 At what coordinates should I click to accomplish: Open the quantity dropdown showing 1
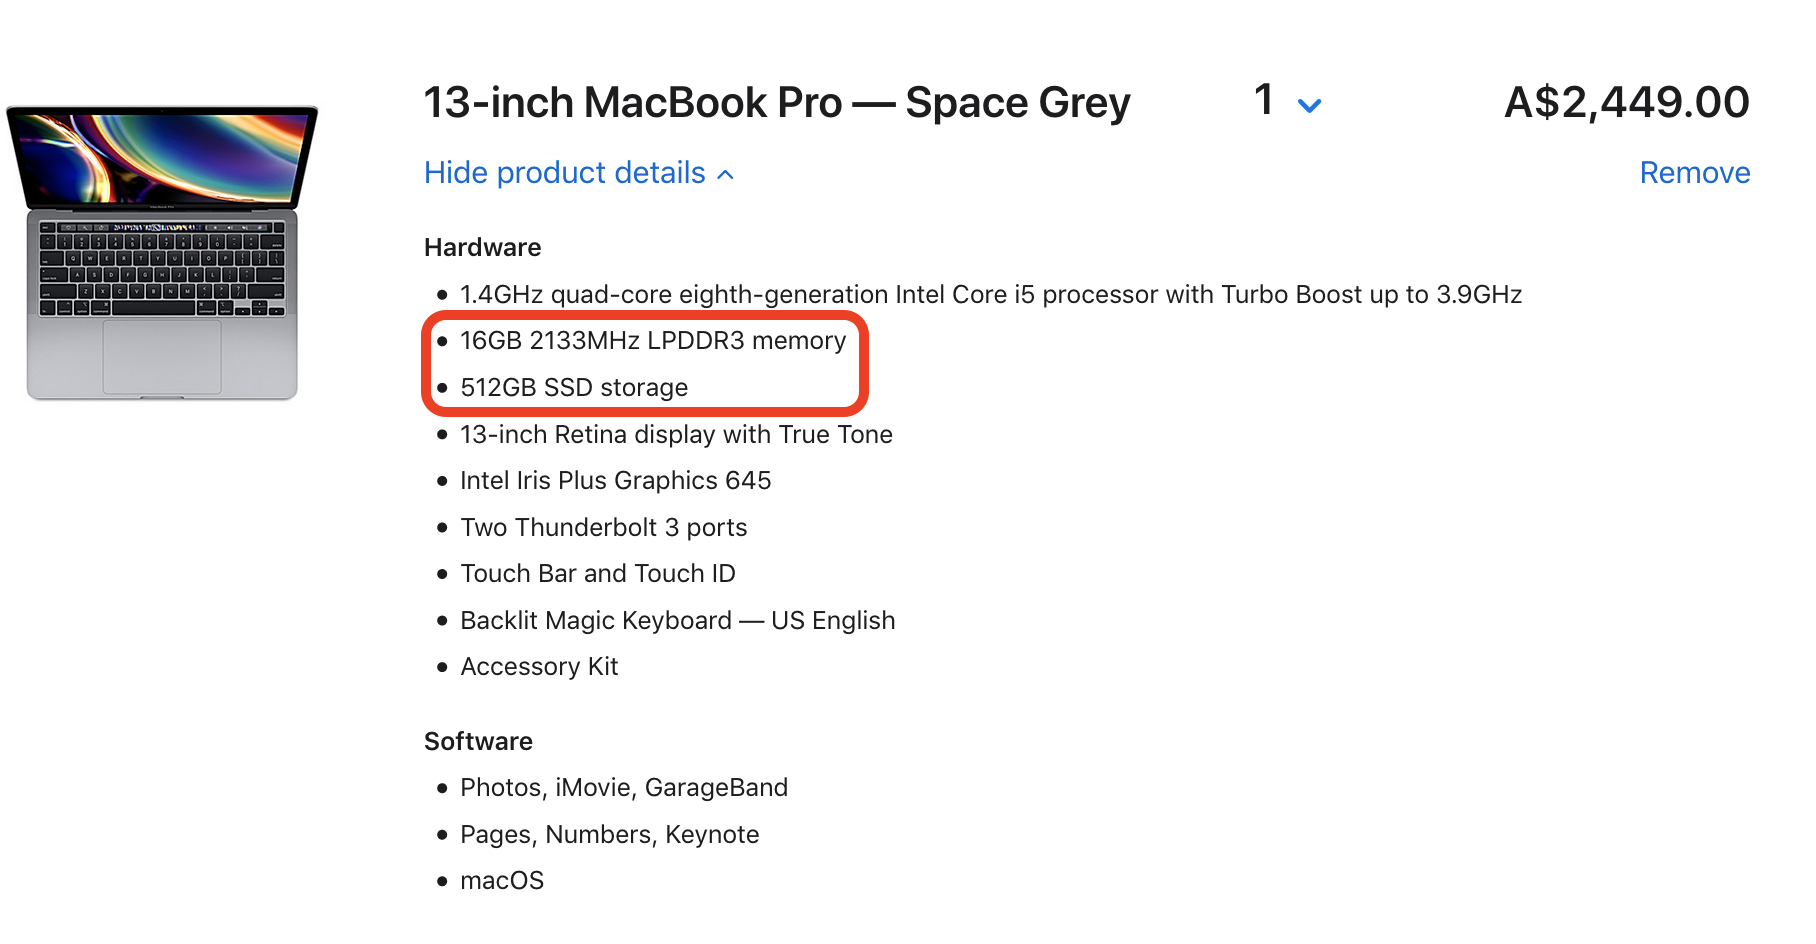point(1288,101)
